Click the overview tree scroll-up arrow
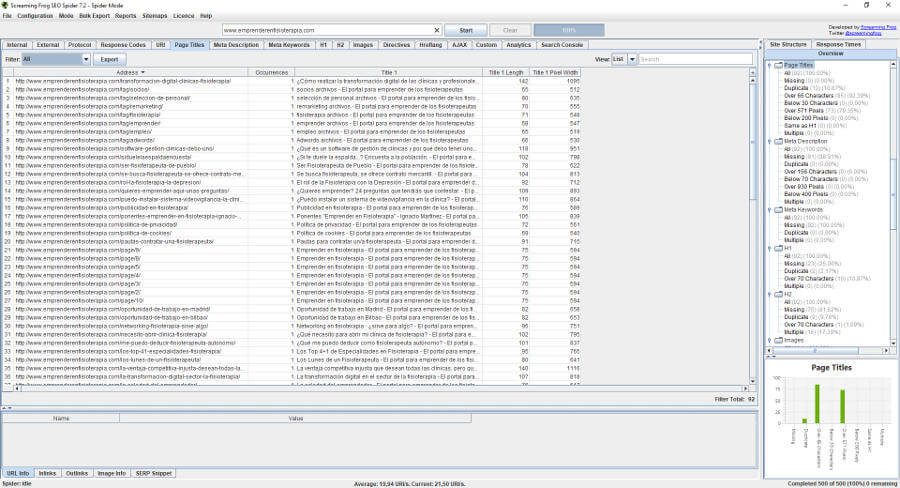This screenshot has height=488, width=900. 894,65
